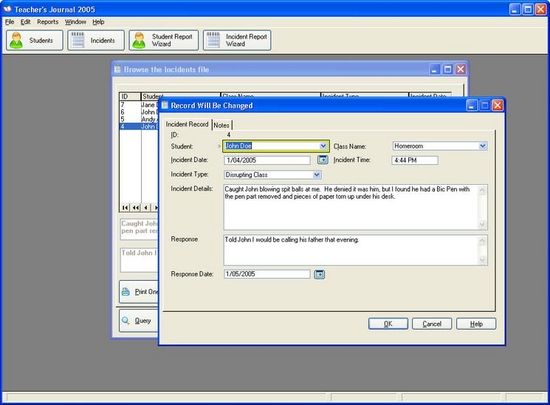Jump to first record navigation arrow
550x405 pixels.
click(x=125, y=208)
